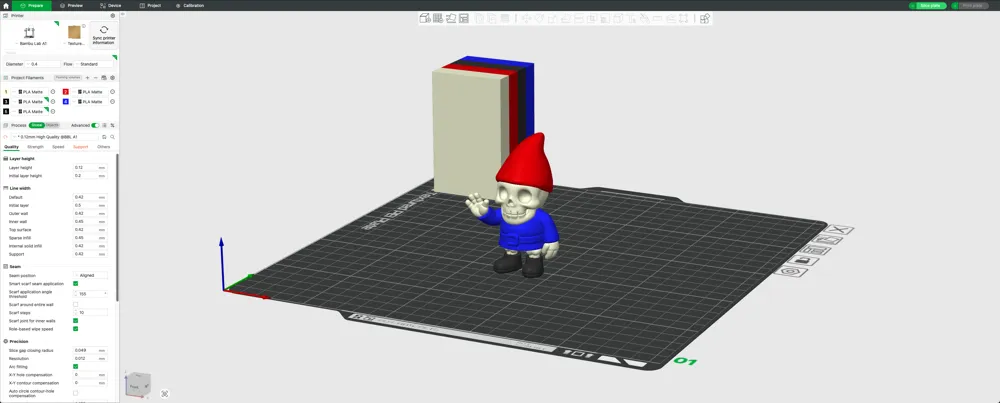The width and height of the screenshot is (1000, 403).
Task: Click the plate lock icon on bed edge
Action: pyautogui.click(x=802, y=260)
